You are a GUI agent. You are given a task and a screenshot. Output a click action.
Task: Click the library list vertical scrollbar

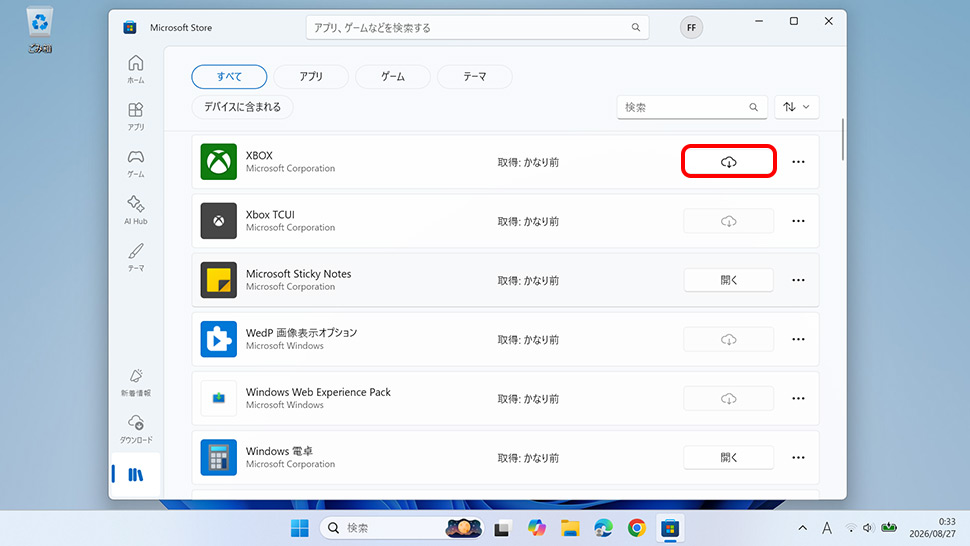843,140
